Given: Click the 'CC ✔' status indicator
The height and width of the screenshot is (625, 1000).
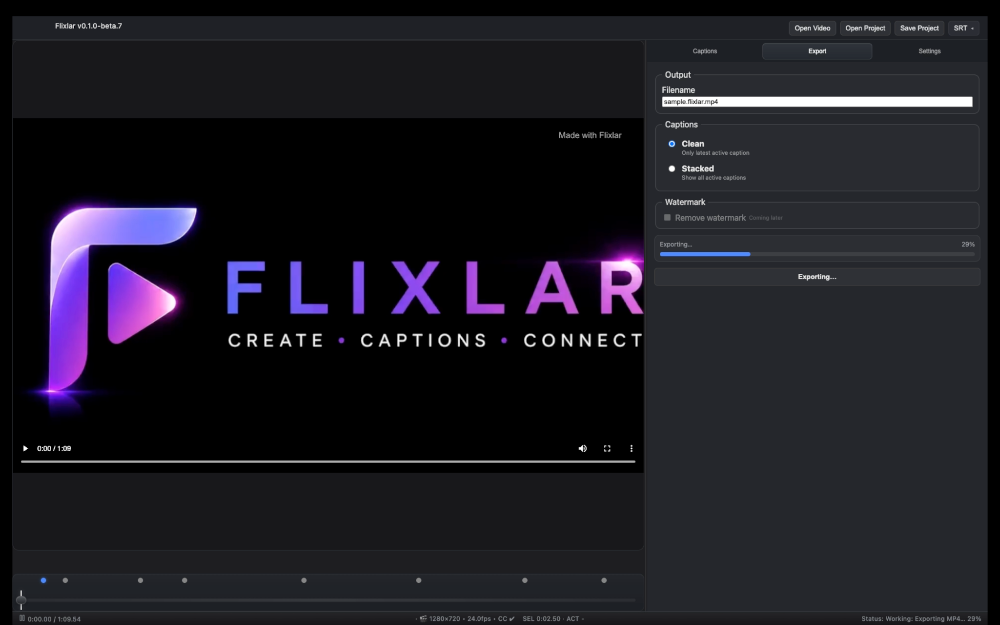Looking at the screenshot, I should (x=506, y=619).
